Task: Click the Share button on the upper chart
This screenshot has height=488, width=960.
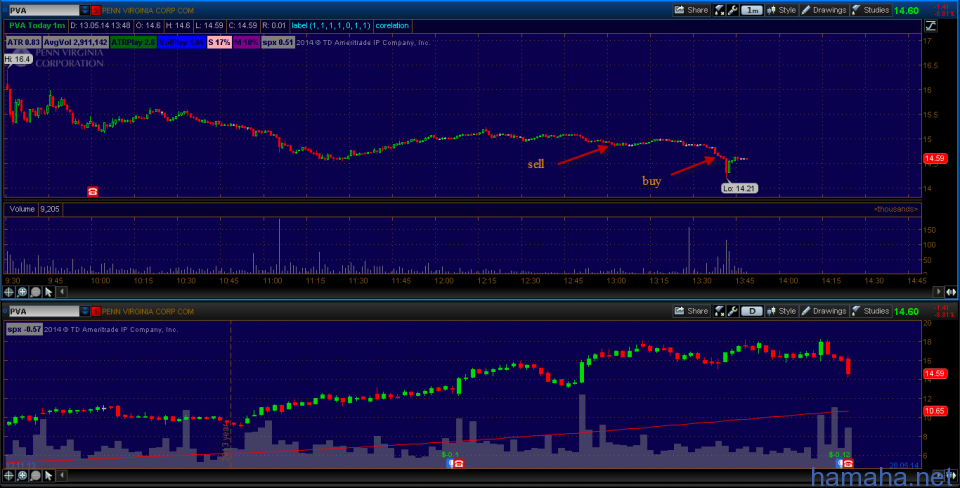Action: click(x=691, y=10)
